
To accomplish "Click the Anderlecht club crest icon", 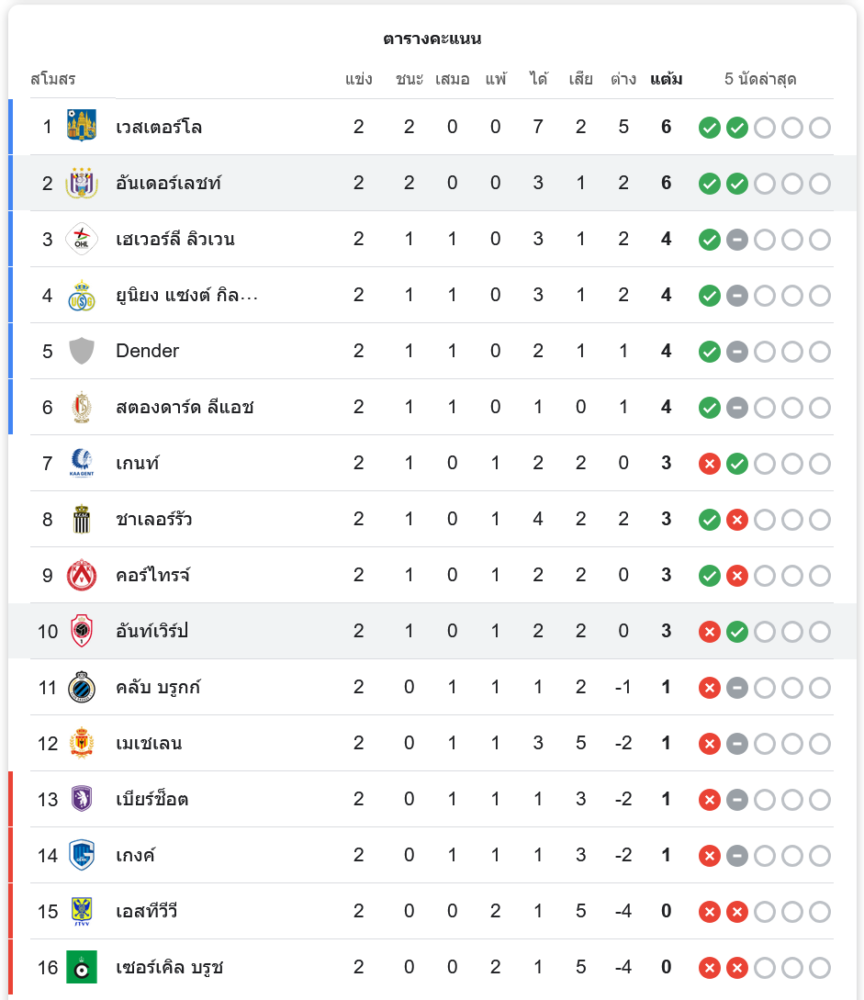I will pos(81,183).
